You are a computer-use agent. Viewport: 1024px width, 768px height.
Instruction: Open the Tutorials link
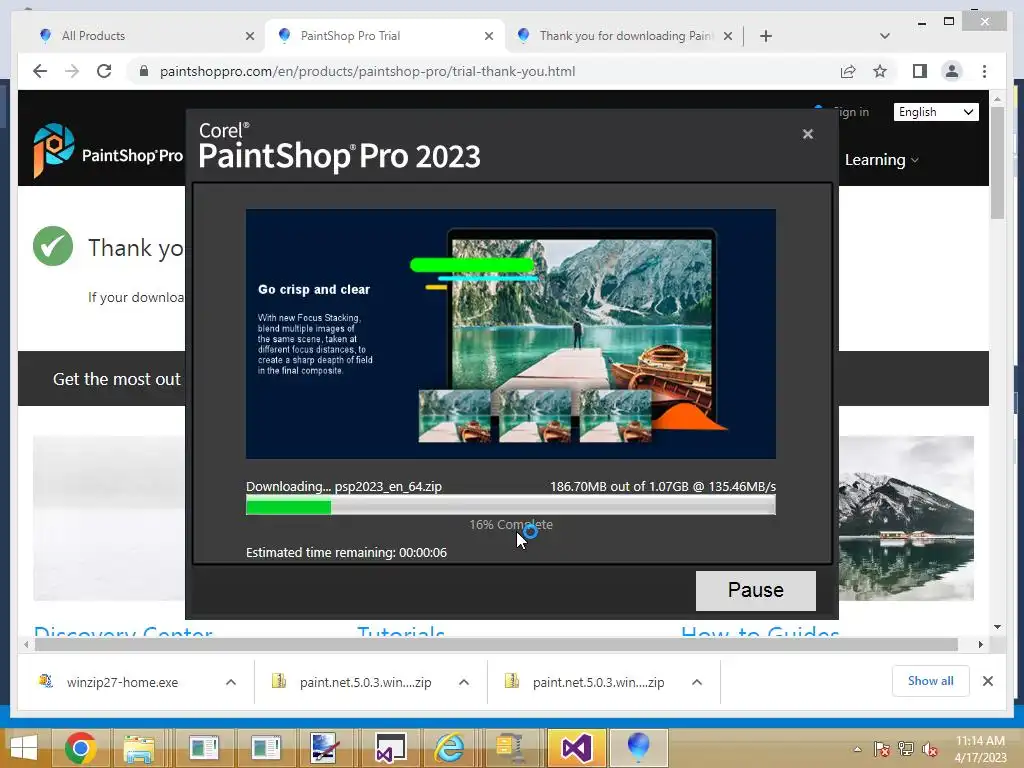[x=401, y=632]
